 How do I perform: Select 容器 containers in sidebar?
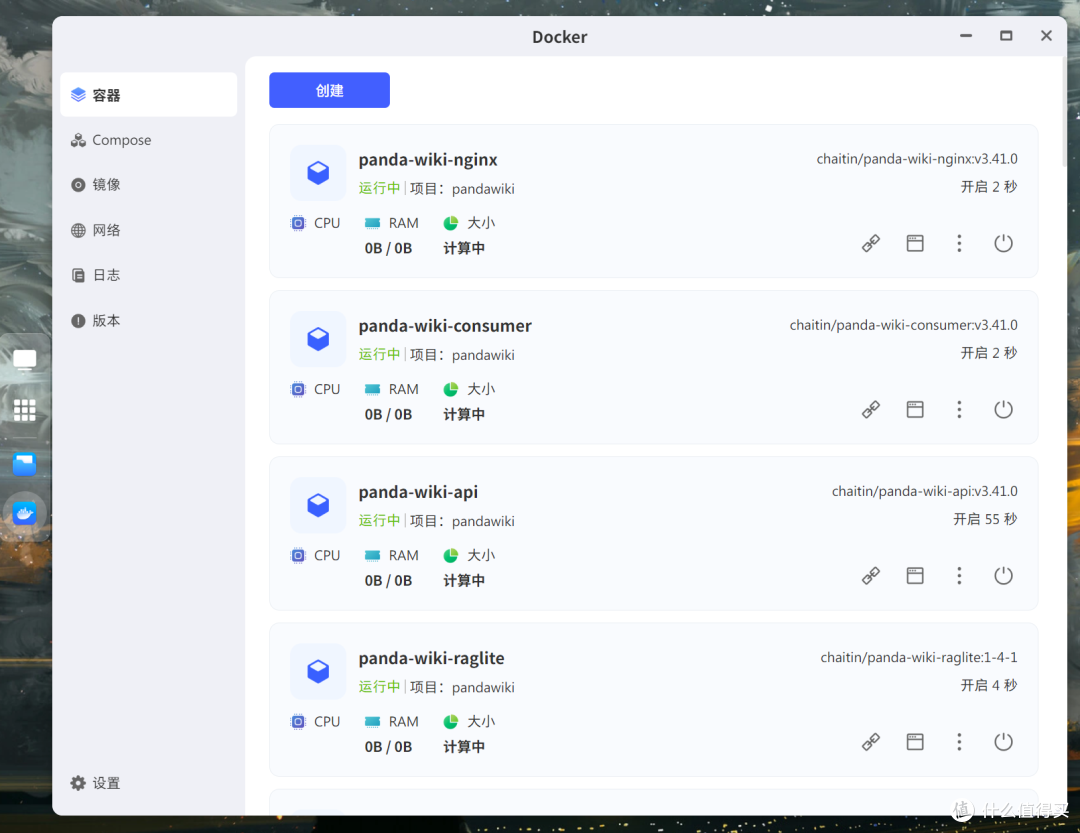(x=148, y=94)
